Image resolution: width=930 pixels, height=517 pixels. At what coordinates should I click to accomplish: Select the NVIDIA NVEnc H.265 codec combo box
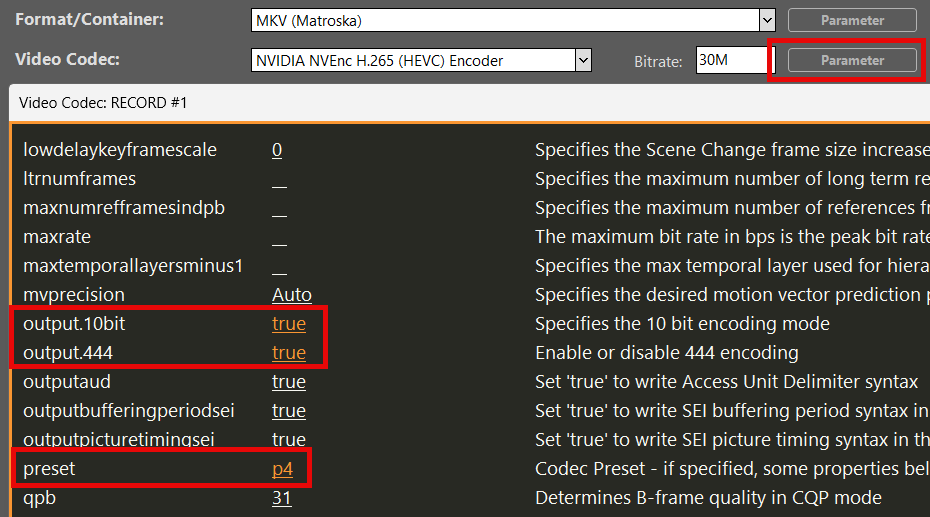(412, 61)
